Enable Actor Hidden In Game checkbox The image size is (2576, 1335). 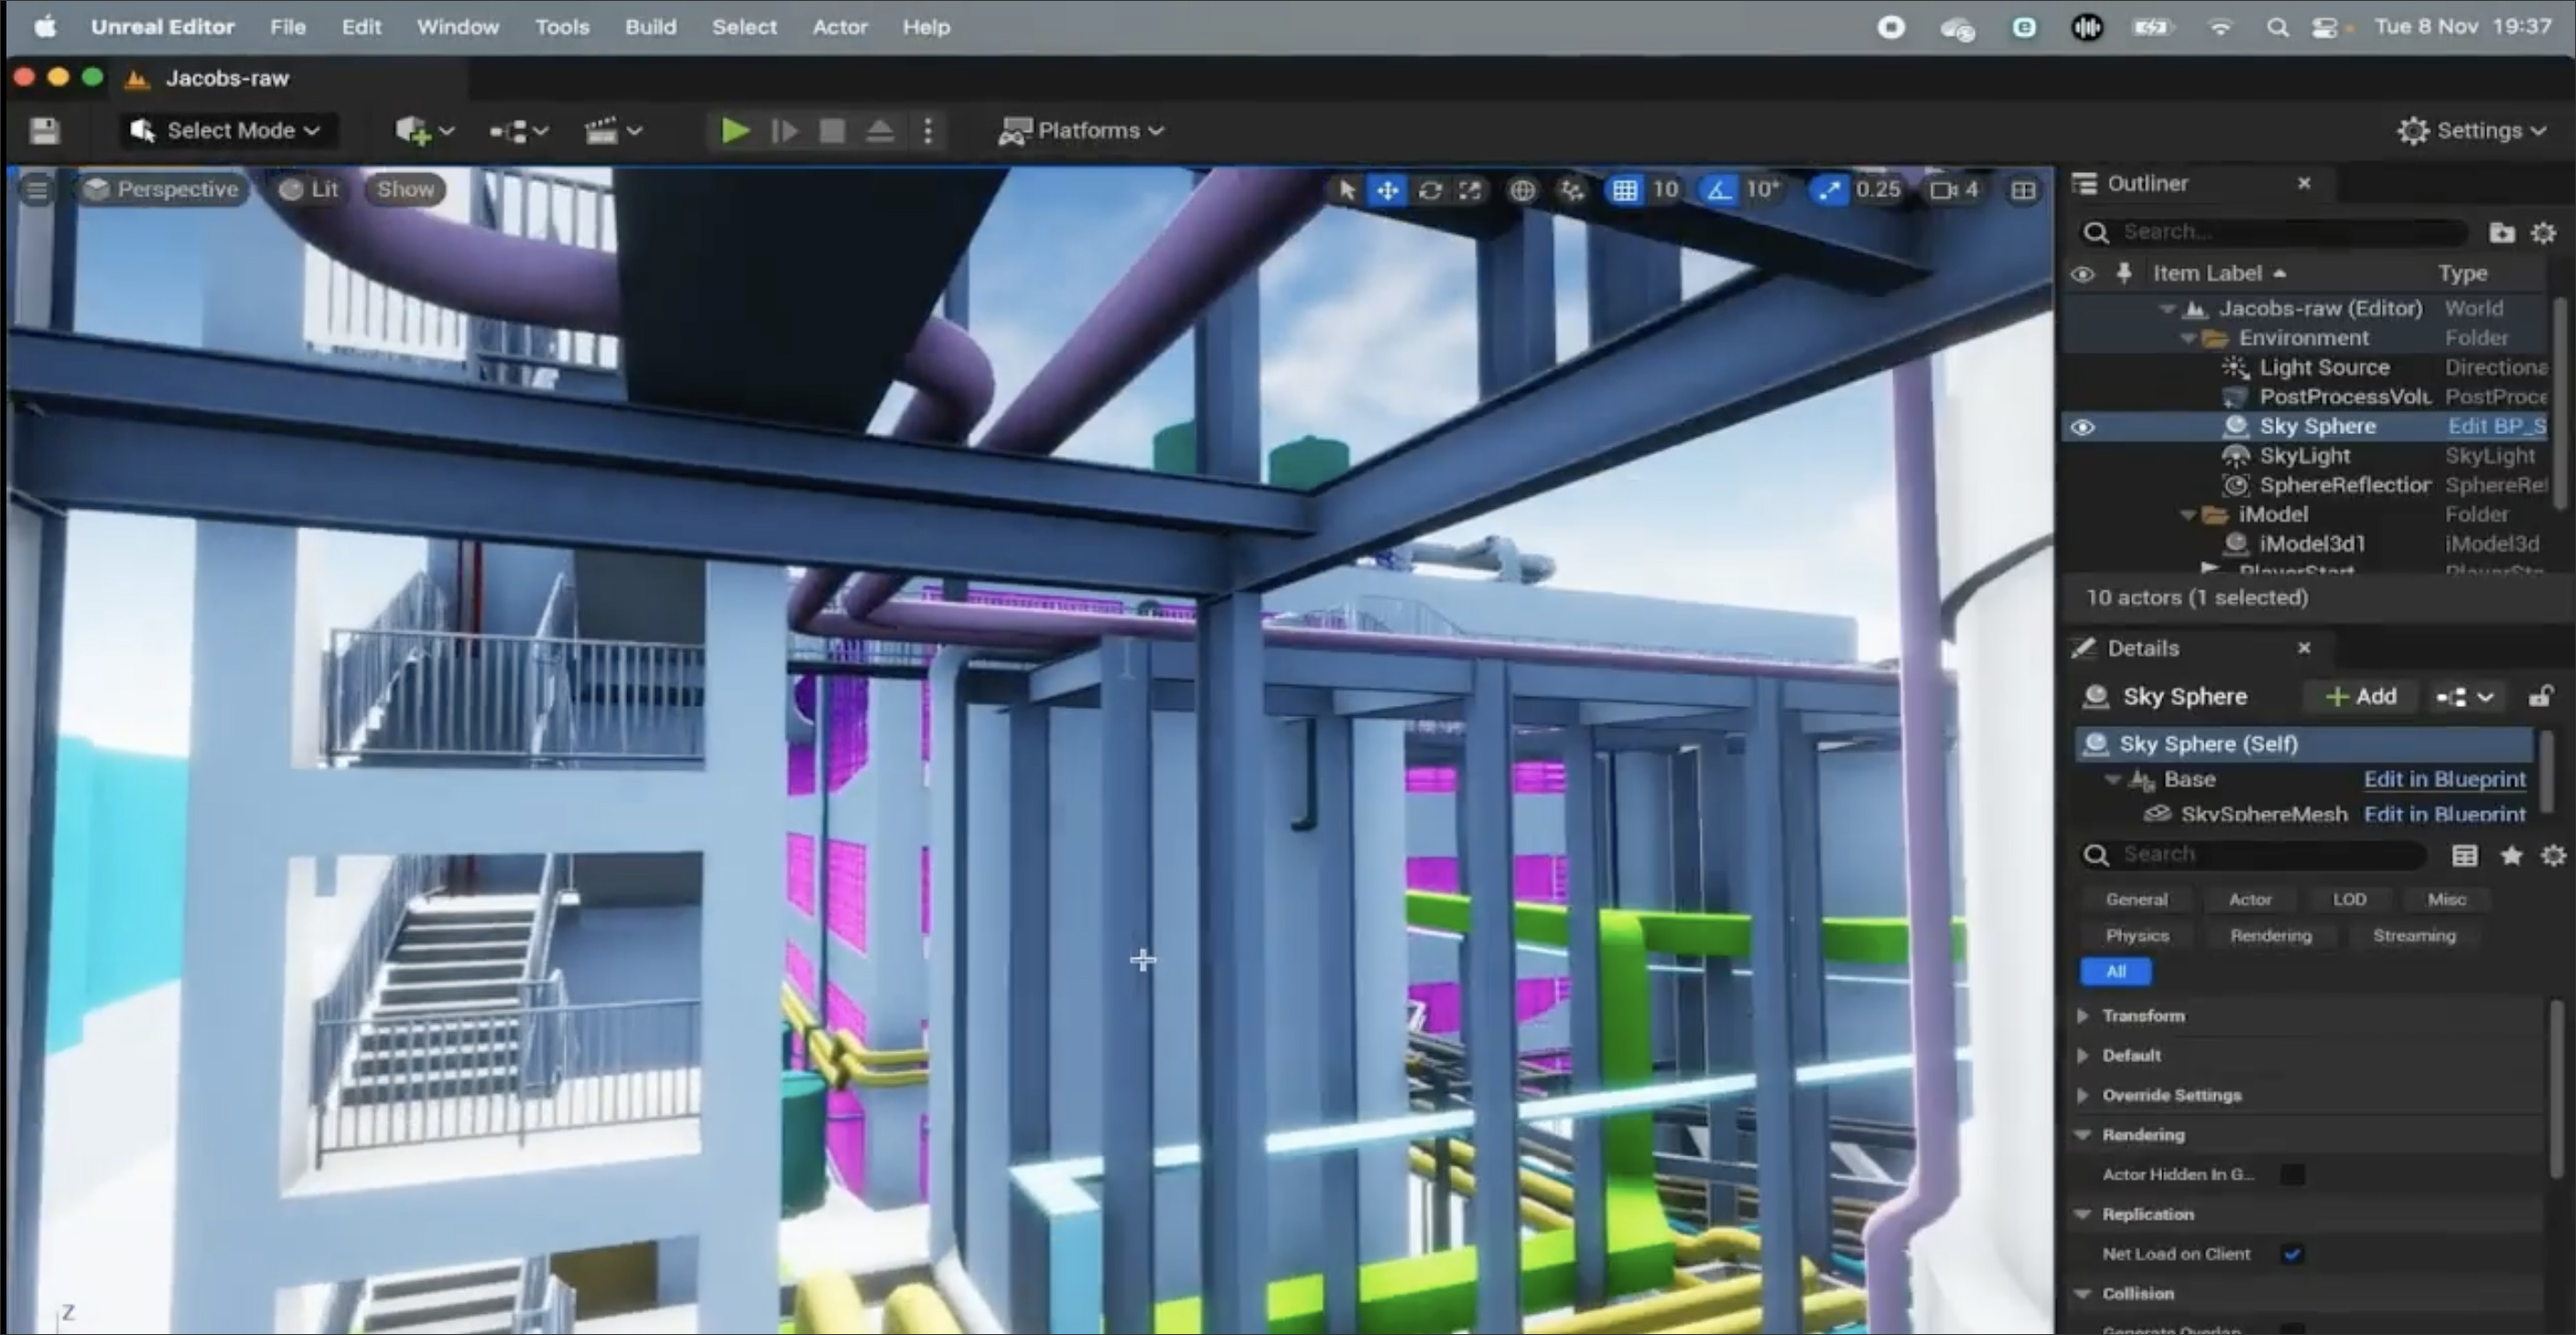pyautogui.click(x=2292, y=1175)
